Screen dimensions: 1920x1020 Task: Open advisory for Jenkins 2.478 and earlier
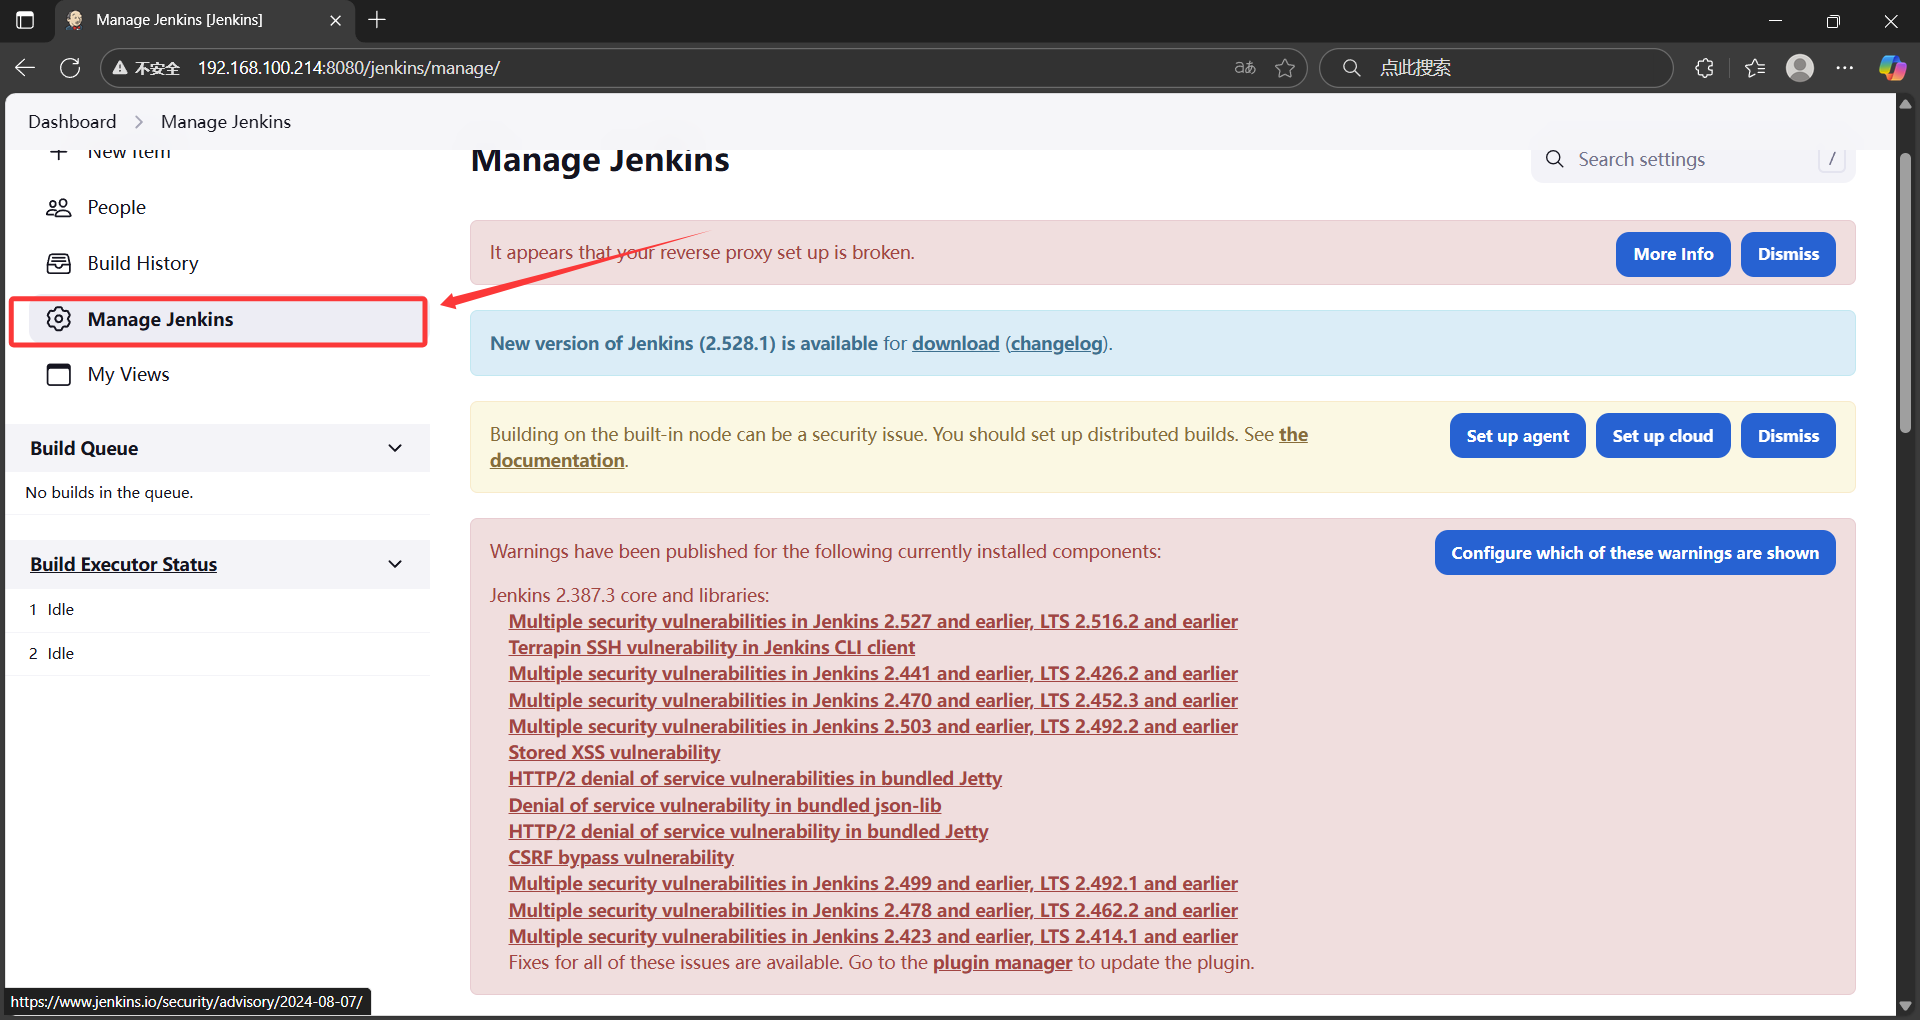pyautogui.click(x=873, y=910)
